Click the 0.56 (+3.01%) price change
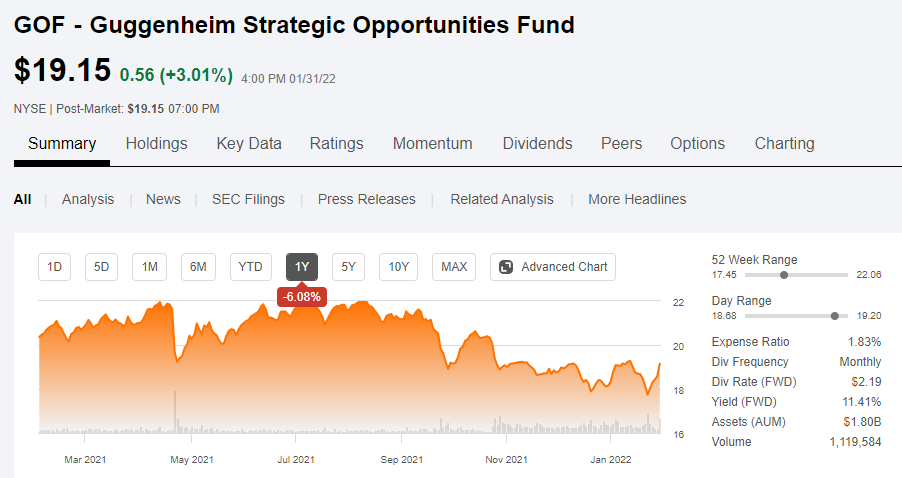902x478 pixels. click(x=176, y=75)
